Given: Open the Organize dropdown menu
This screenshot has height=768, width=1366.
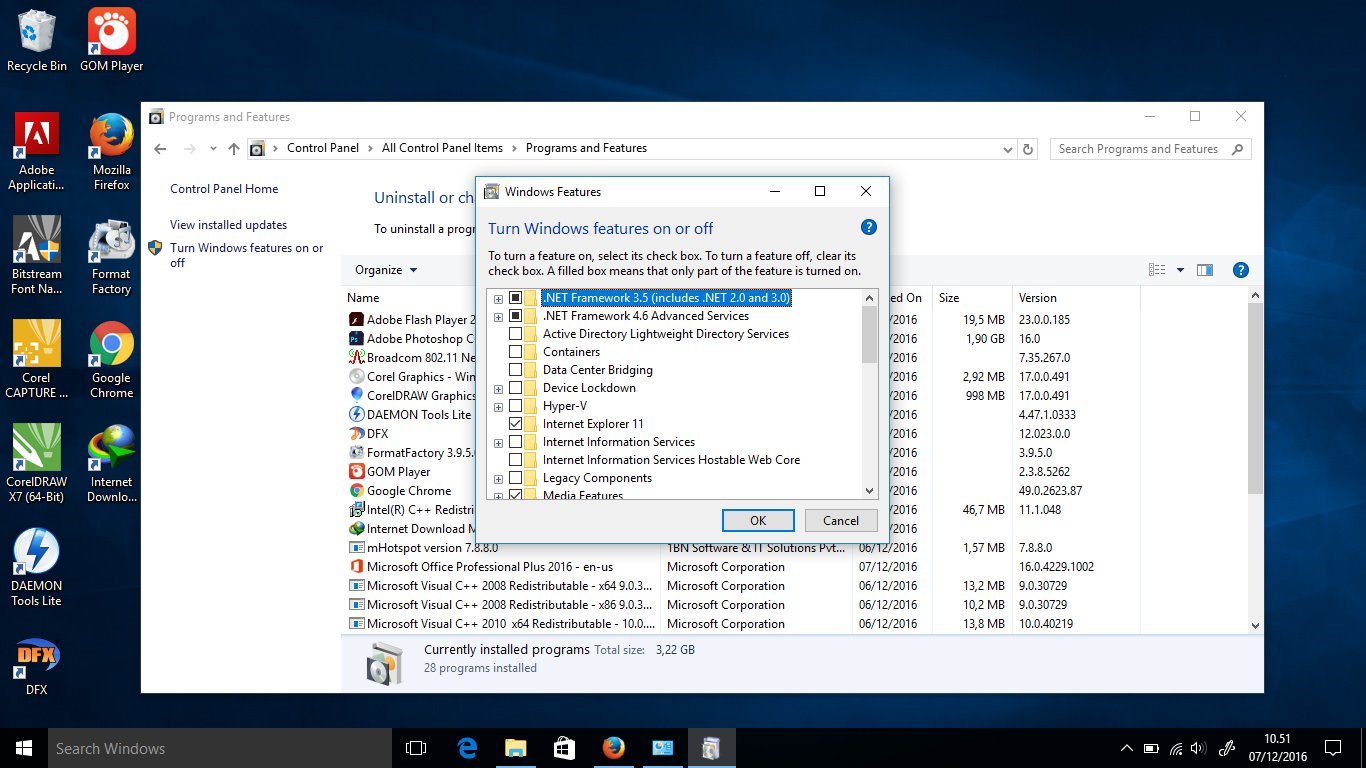Looking at the screenshot, I should (386, 270).
